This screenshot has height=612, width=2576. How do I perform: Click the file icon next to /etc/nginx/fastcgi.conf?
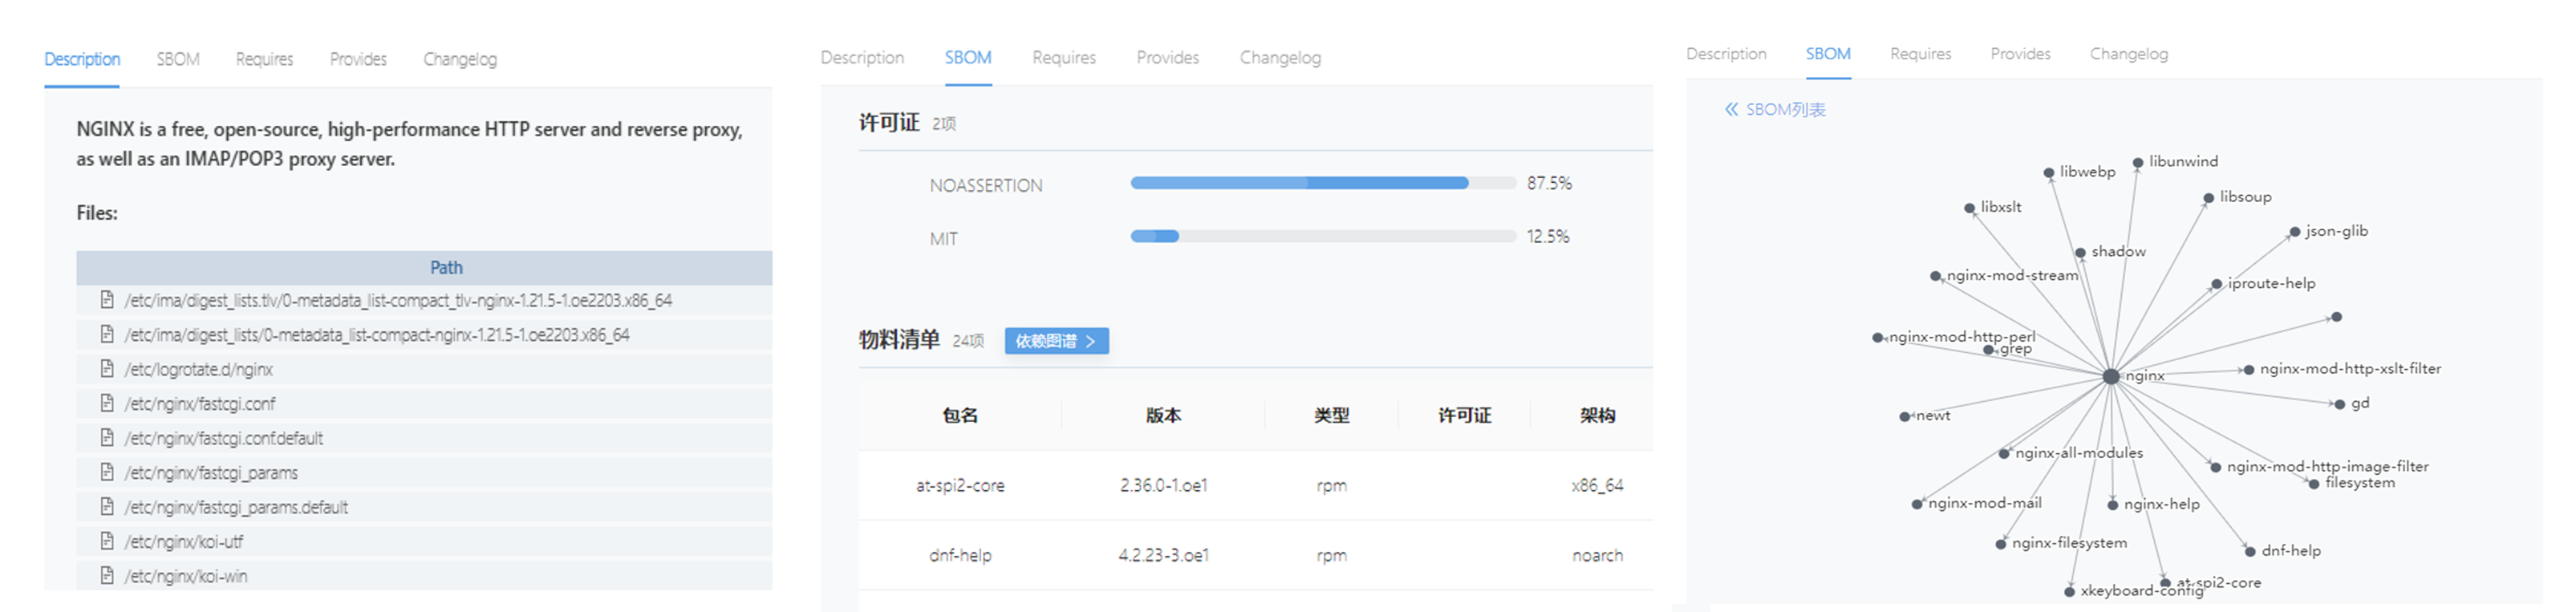pos(107,403)
